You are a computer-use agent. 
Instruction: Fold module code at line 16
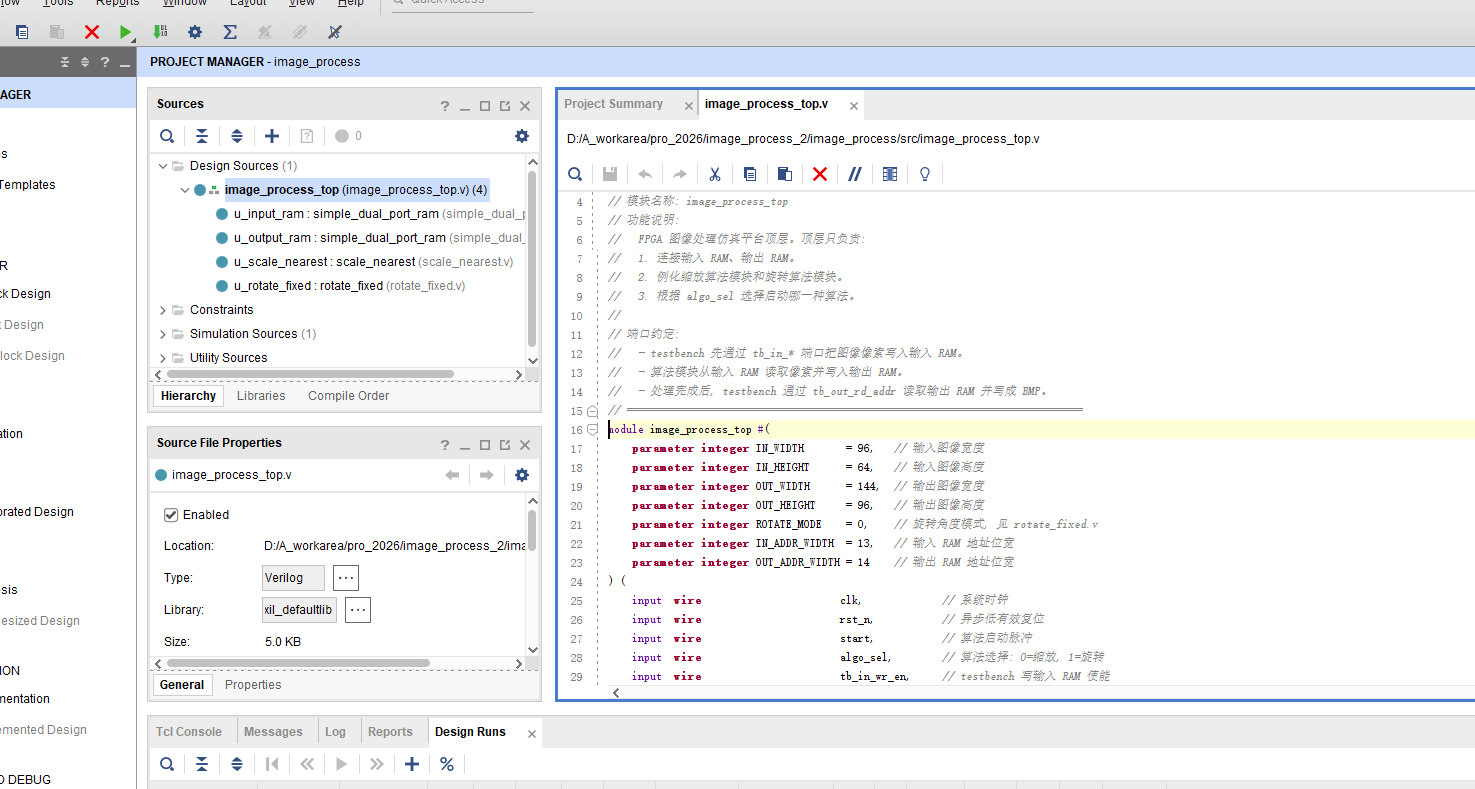click(x=593, y=430)
